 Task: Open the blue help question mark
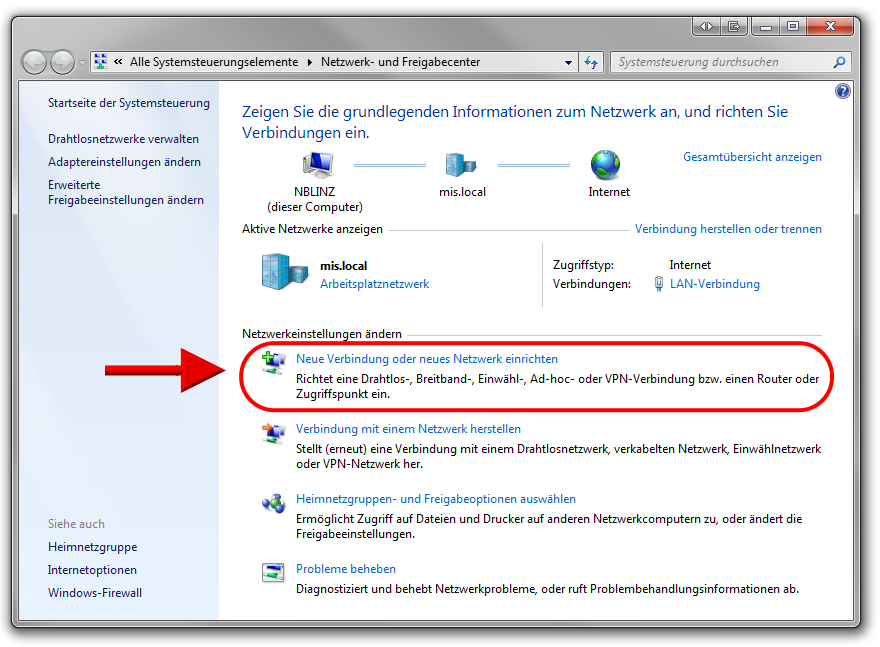coord(842,91)
